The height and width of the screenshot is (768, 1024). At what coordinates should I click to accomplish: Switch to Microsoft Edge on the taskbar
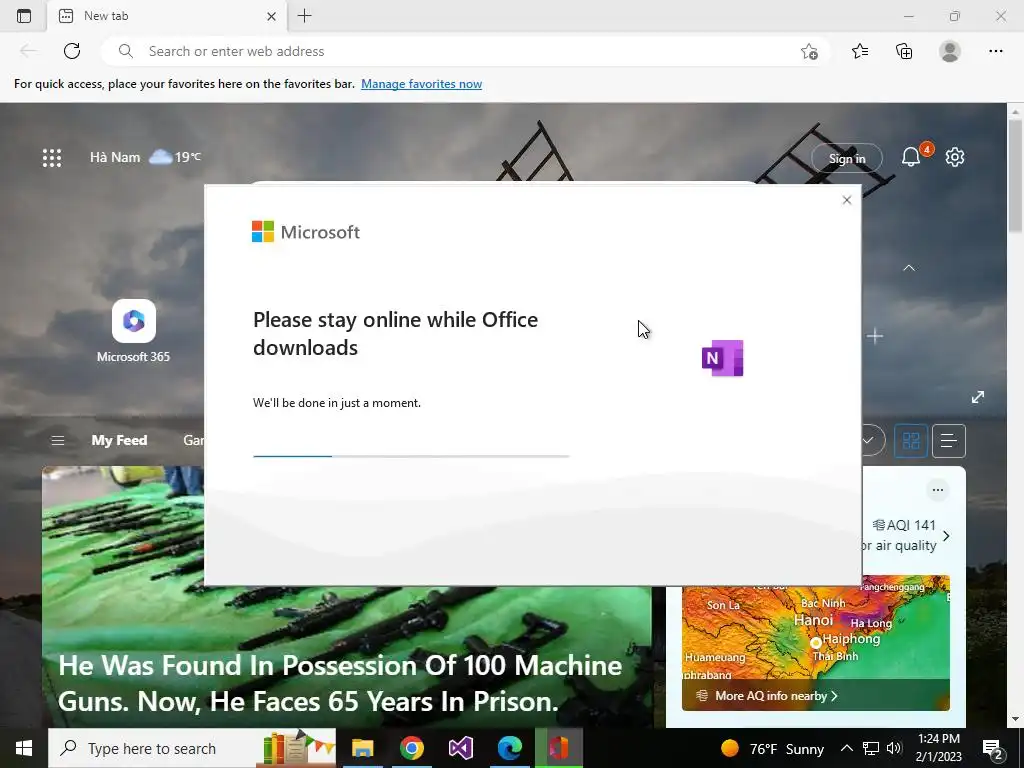[509, 748]
